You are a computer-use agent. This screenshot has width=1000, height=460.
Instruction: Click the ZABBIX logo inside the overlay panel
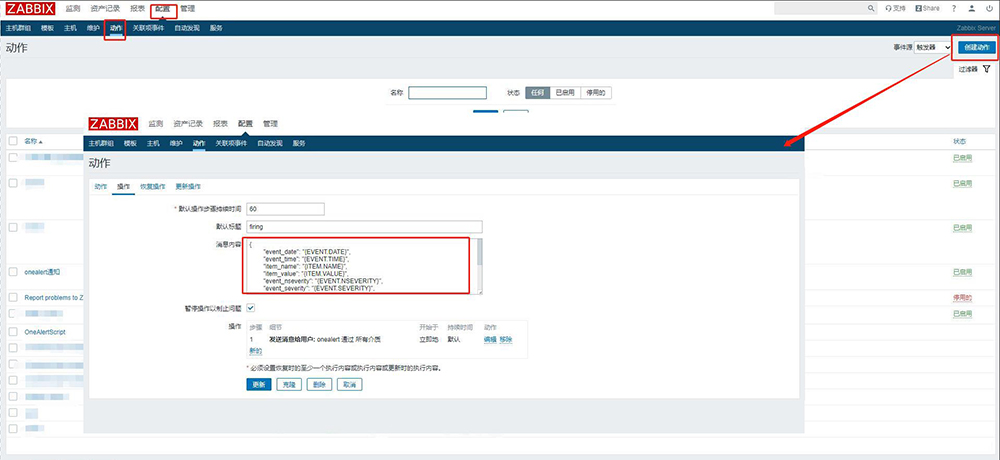coord(113,124)
